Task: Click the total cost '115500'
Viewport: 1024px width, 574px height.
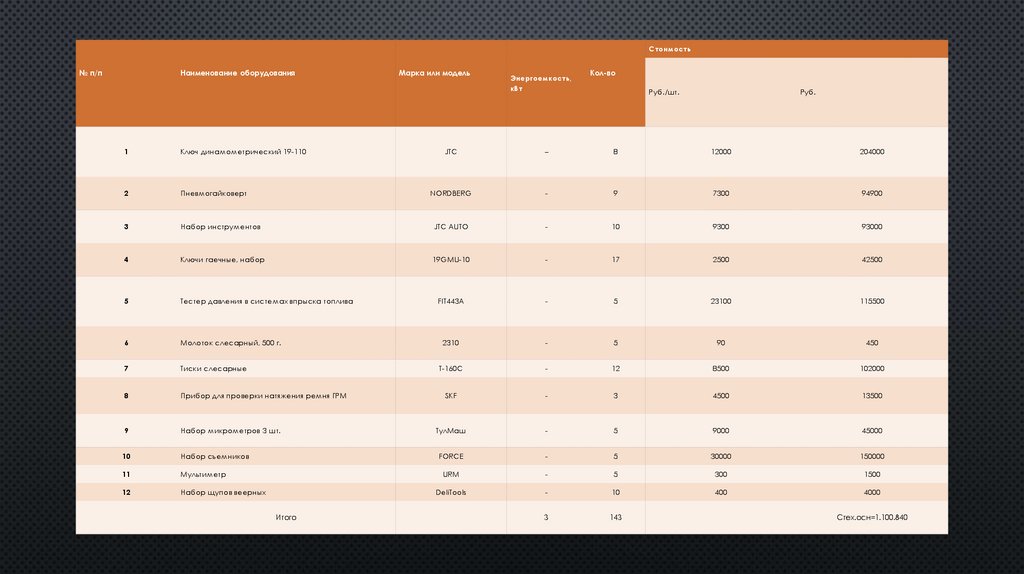Action: coord(872,301)
